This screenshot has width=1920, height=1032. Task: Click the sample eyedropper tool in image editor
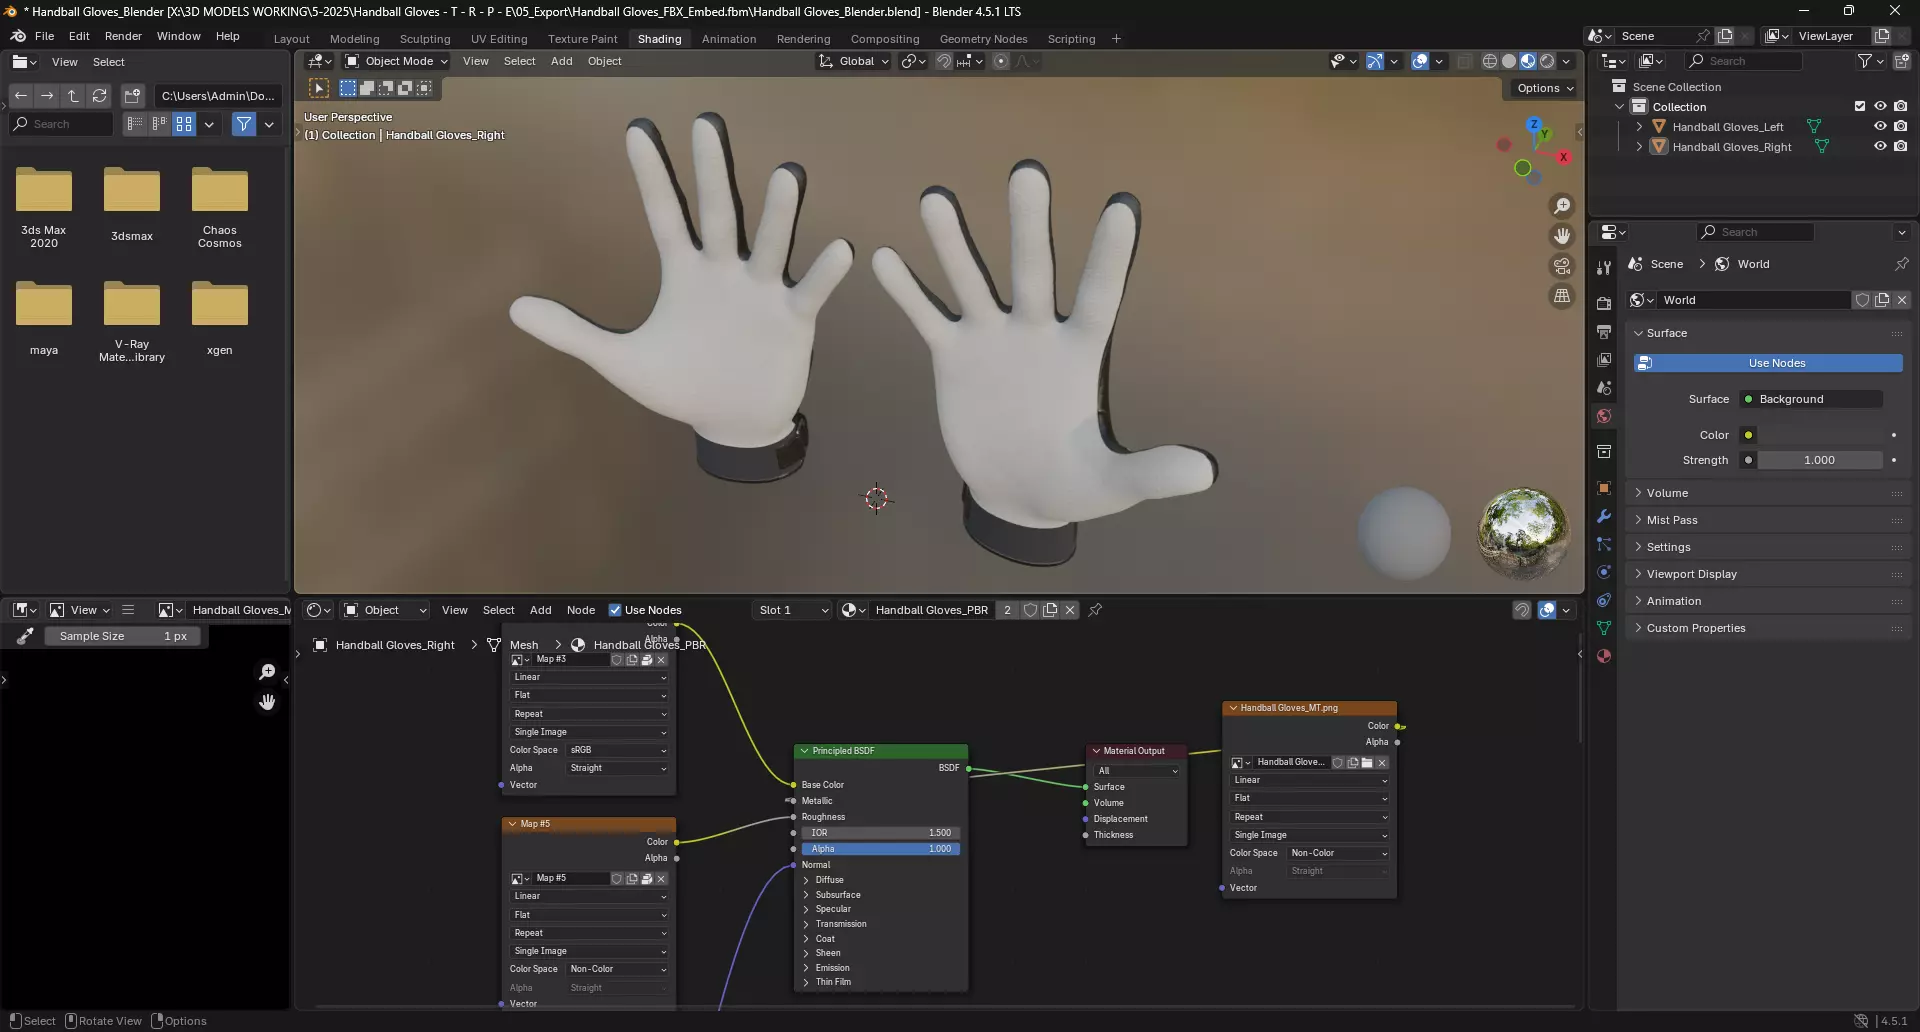[x=26, y=636]
